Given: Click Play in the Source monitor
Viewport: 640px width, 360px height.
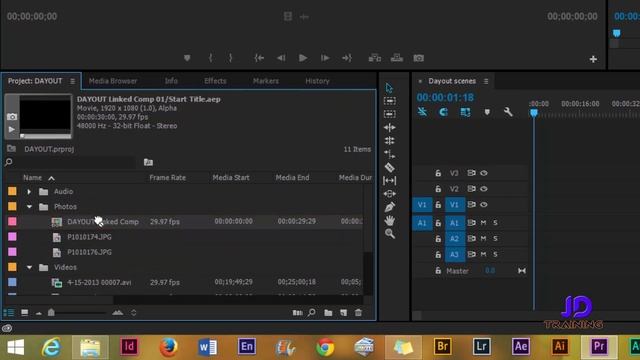Looking at the screenshot, I should tap(303, 58).
